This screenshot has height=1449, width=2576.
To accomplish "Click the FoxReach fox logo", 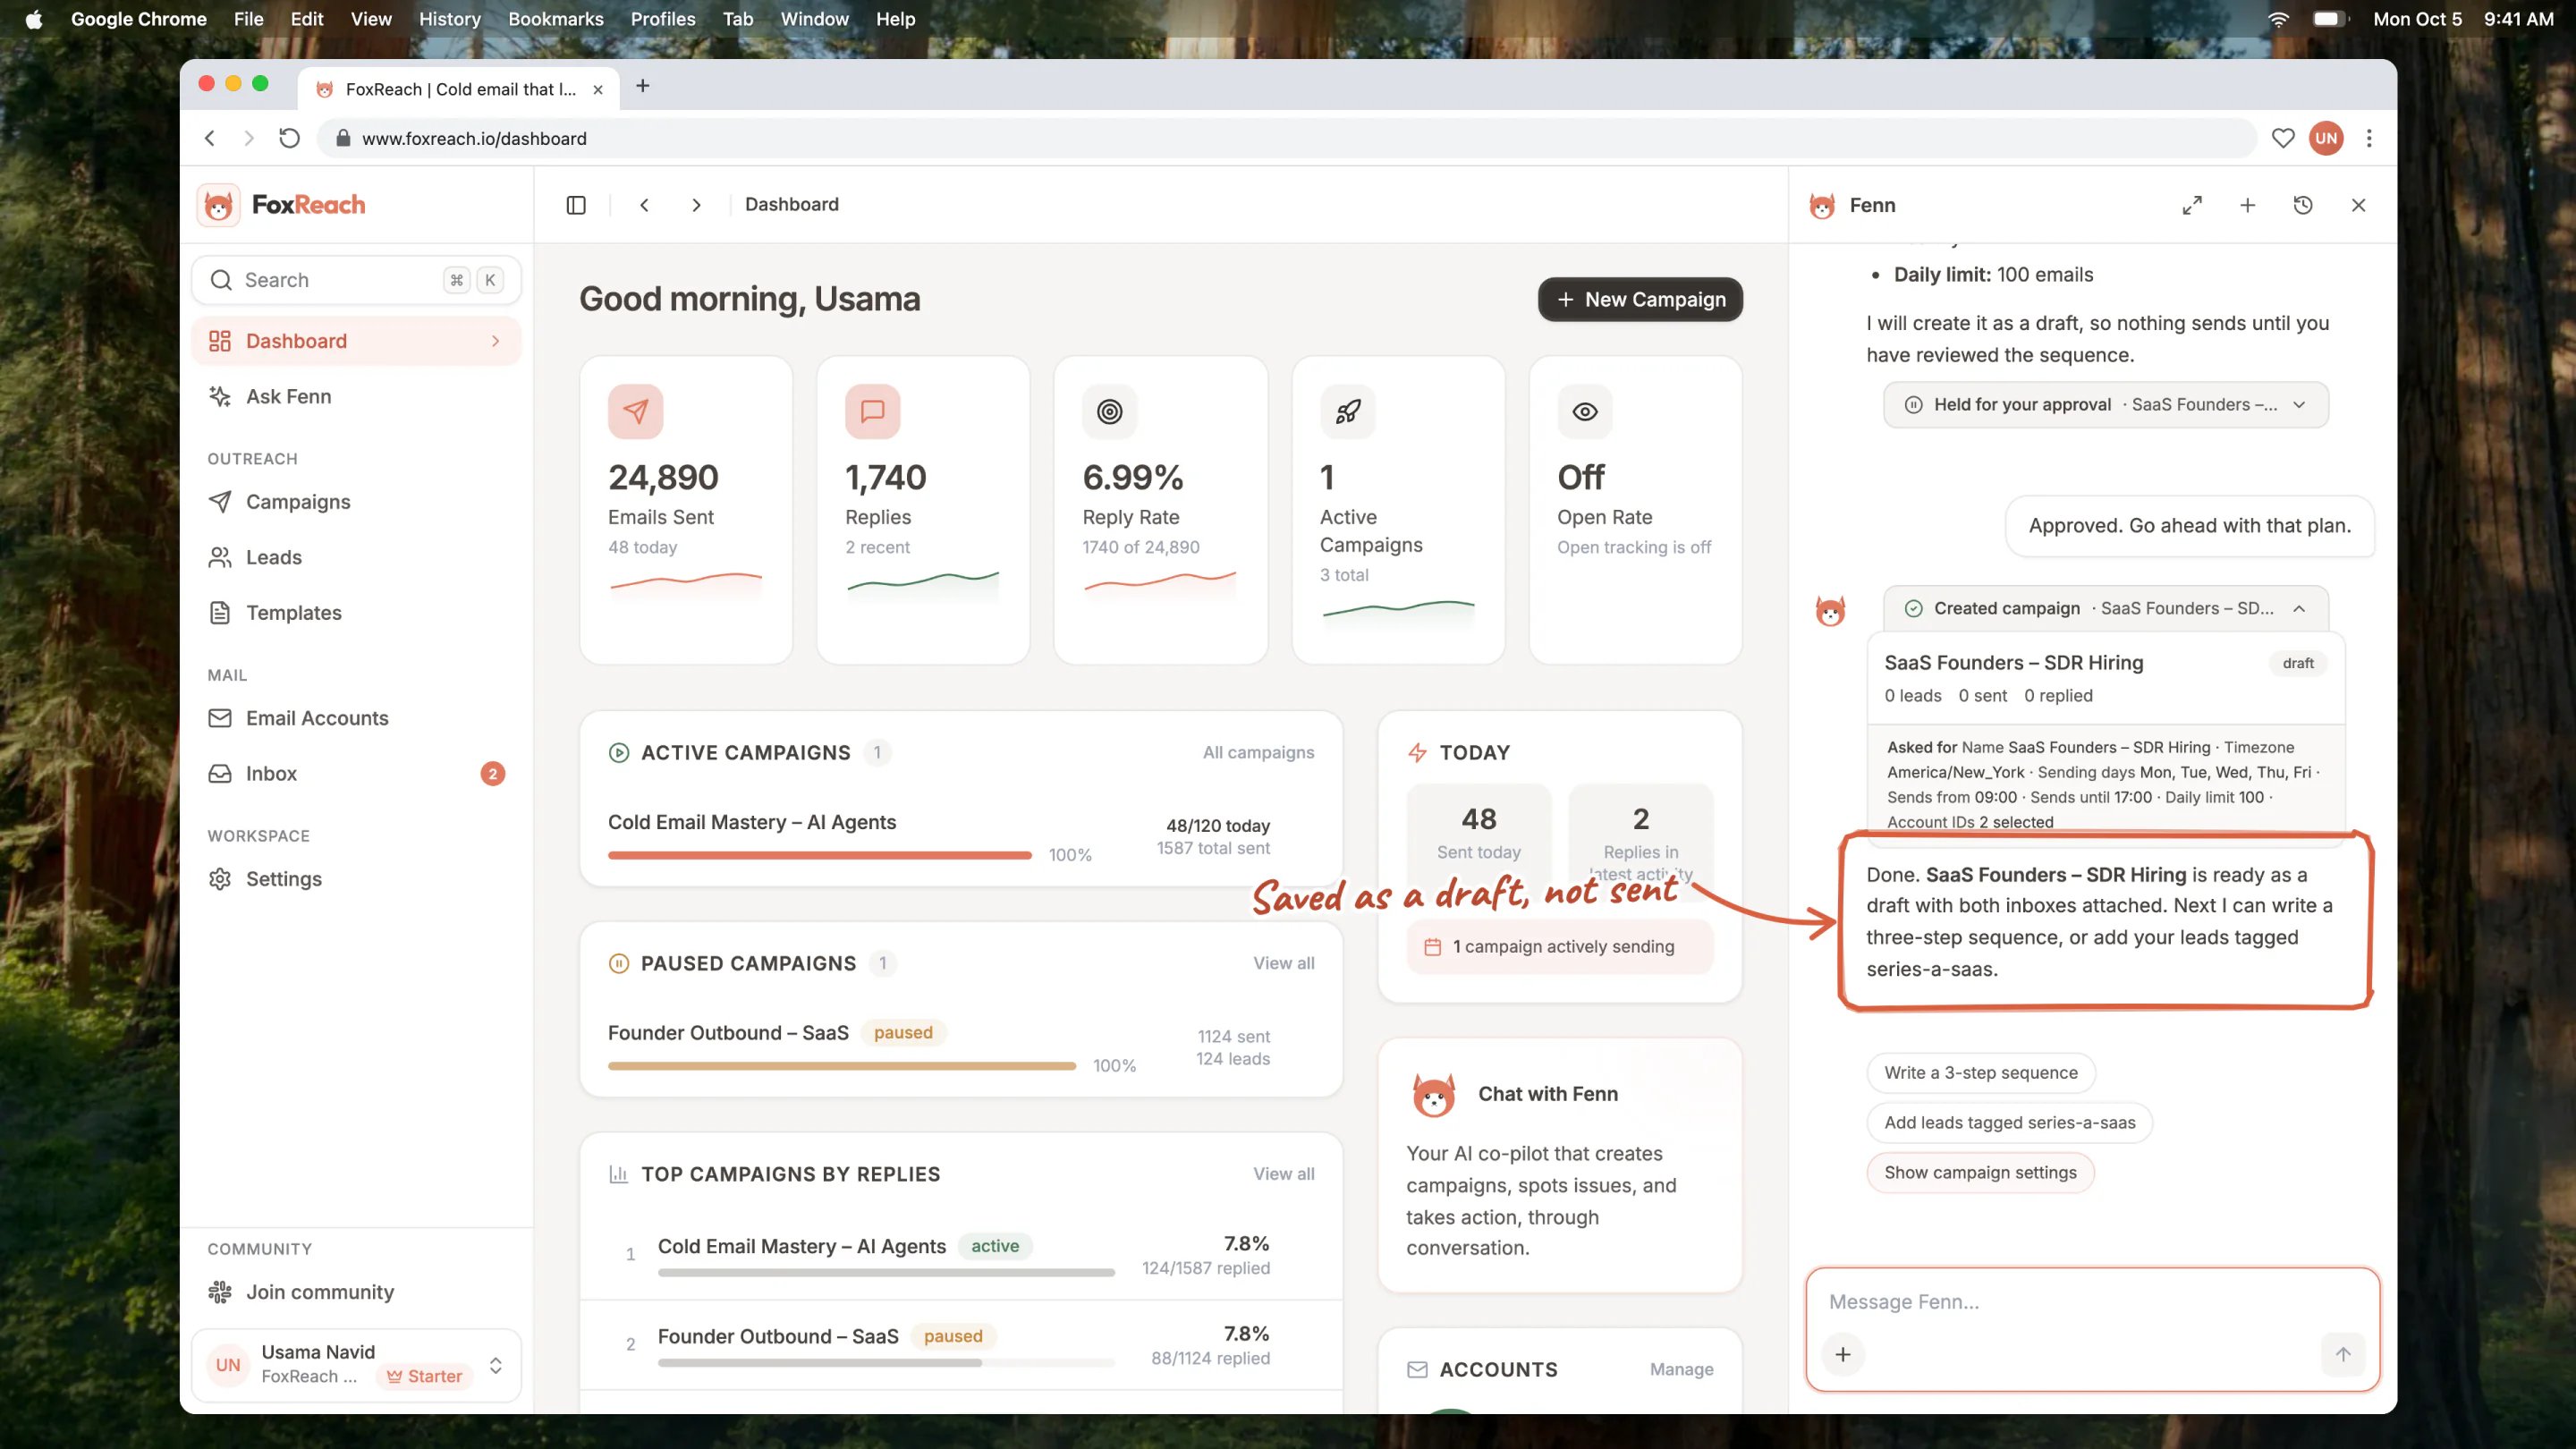I will pyautogui.click(x=218, y=205).
